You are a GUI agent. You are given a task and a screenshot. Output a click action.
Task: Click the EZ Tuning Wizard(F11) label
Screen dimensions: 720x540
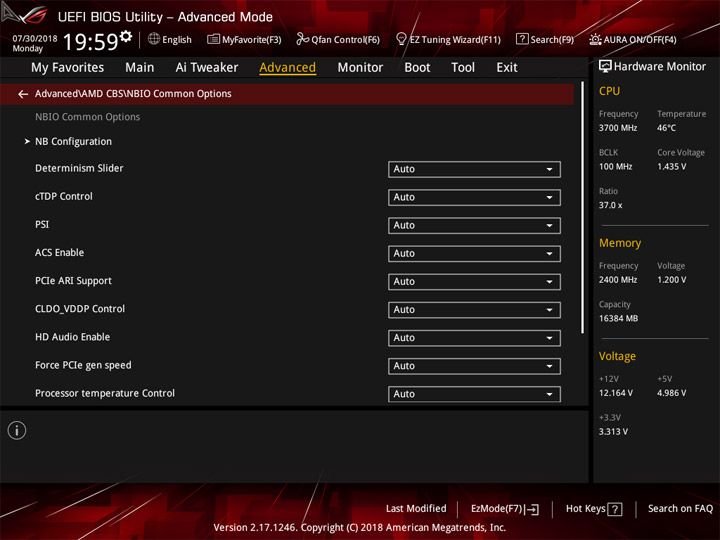455,39
